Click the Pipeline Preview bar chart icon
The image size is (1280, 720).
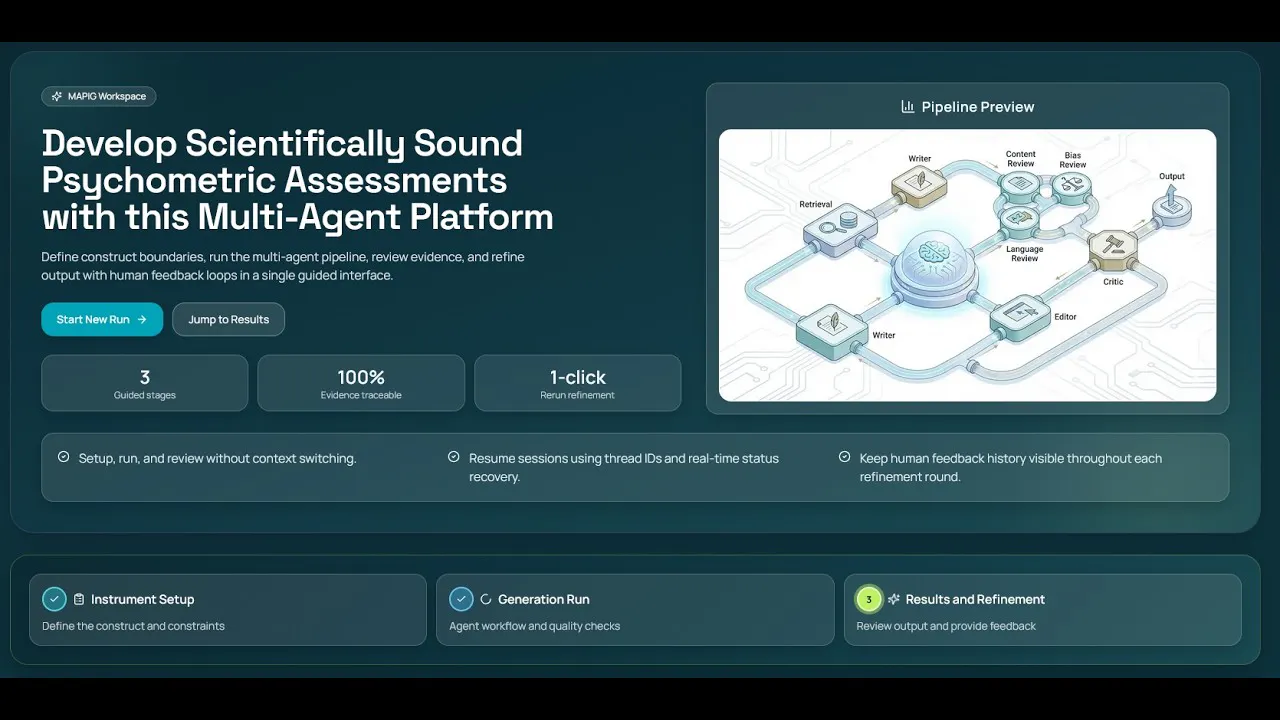click(x=908, y=107)
